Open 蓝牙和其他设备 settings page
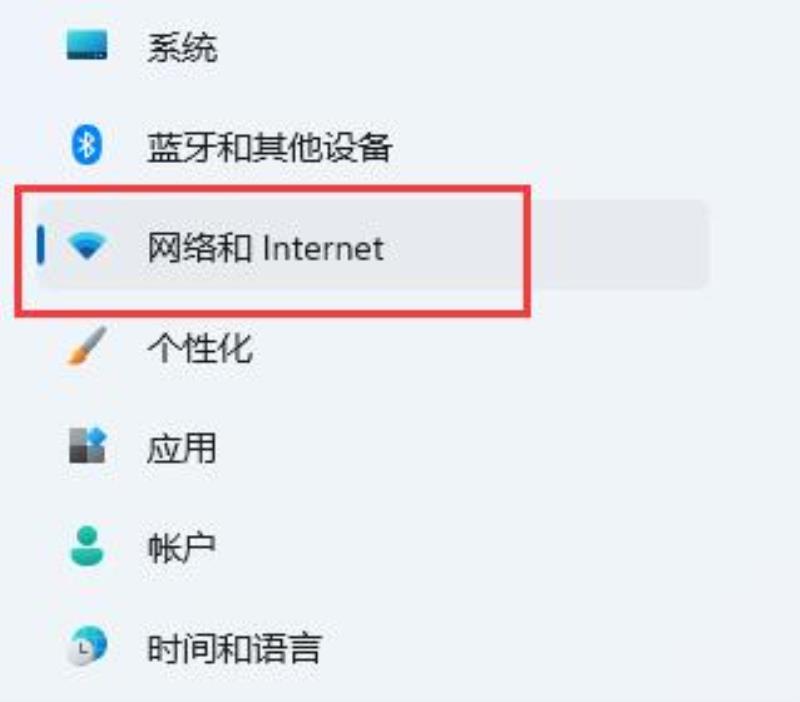This screenshot has width=800, height=702. (269, 147)
